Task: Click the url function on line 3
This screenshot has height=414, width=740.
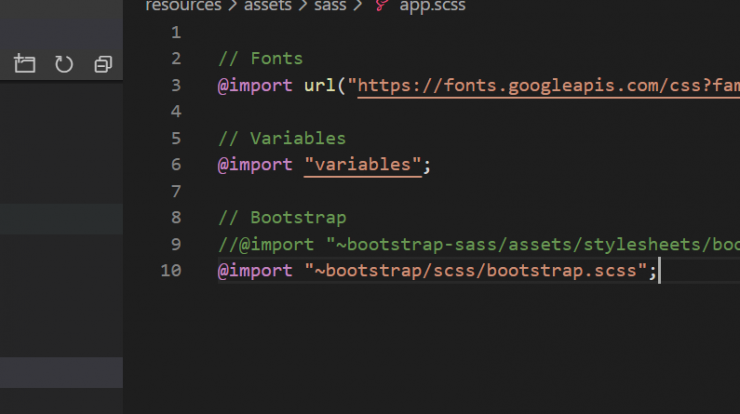Action: point(320,85)
